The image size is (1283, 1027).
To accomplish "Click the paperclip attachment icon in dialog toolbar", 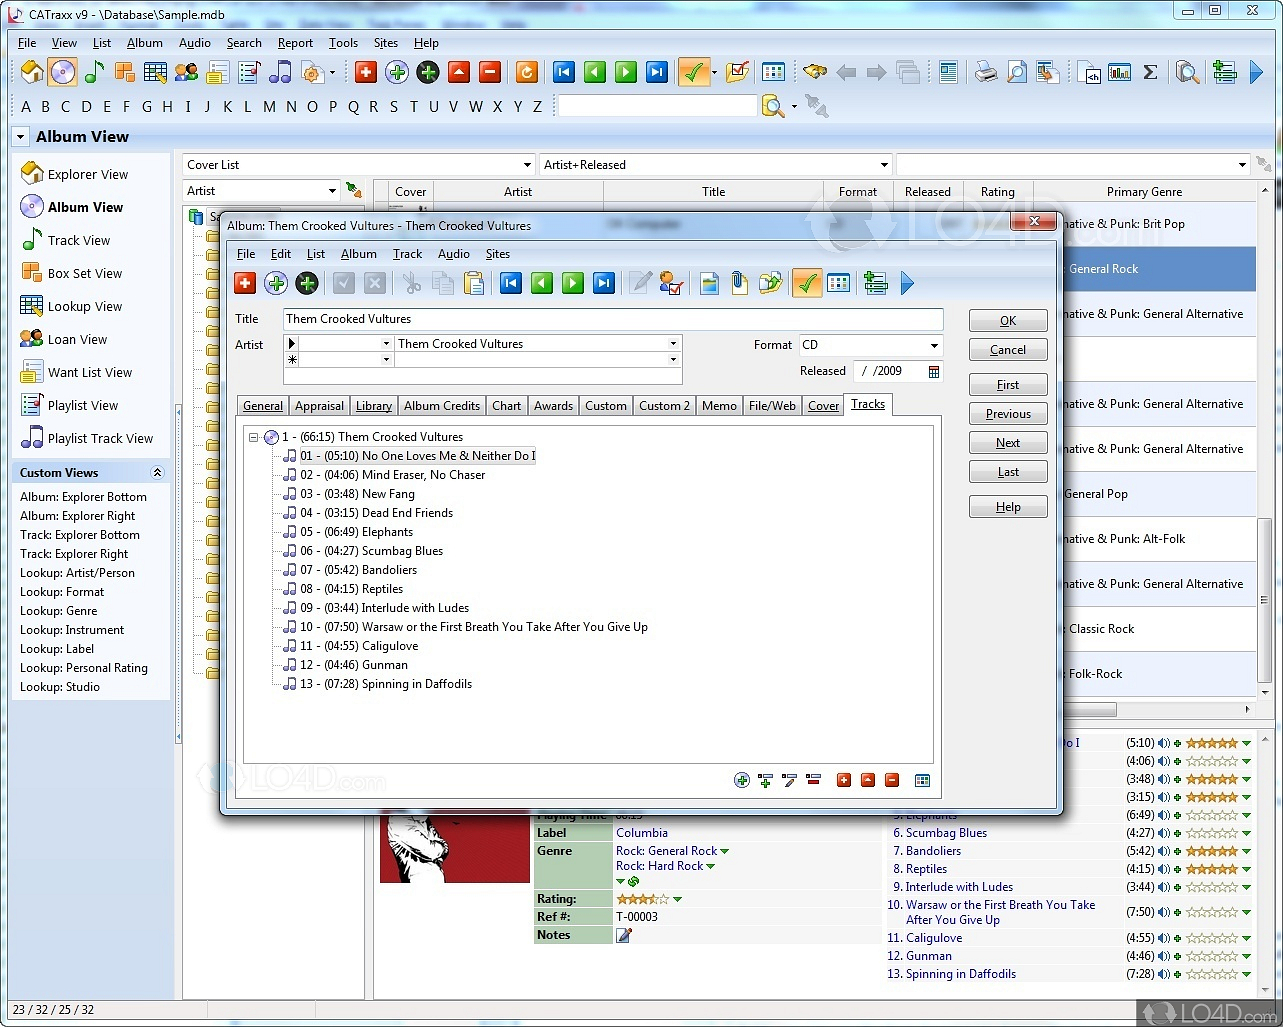I will coord(739,284).
